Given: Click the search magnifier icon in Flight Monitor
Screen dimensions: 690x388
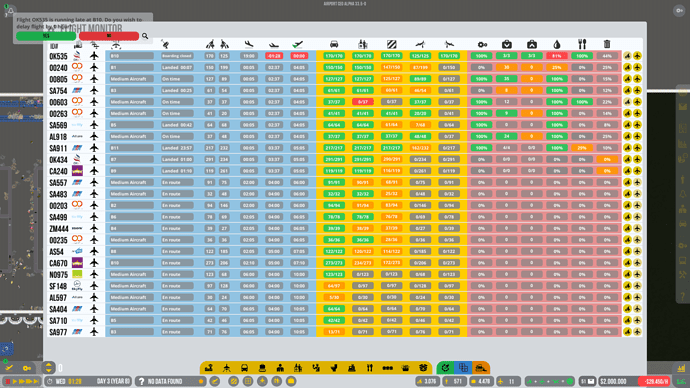Looking at the screenshot, I should (x=145, y=36).
